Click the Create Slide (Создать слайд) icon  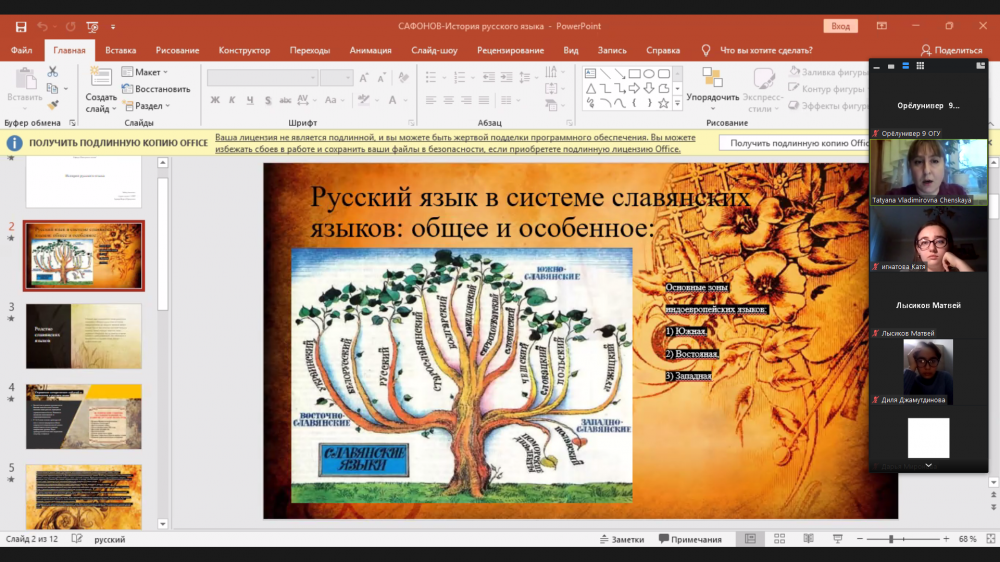(100, 78)
